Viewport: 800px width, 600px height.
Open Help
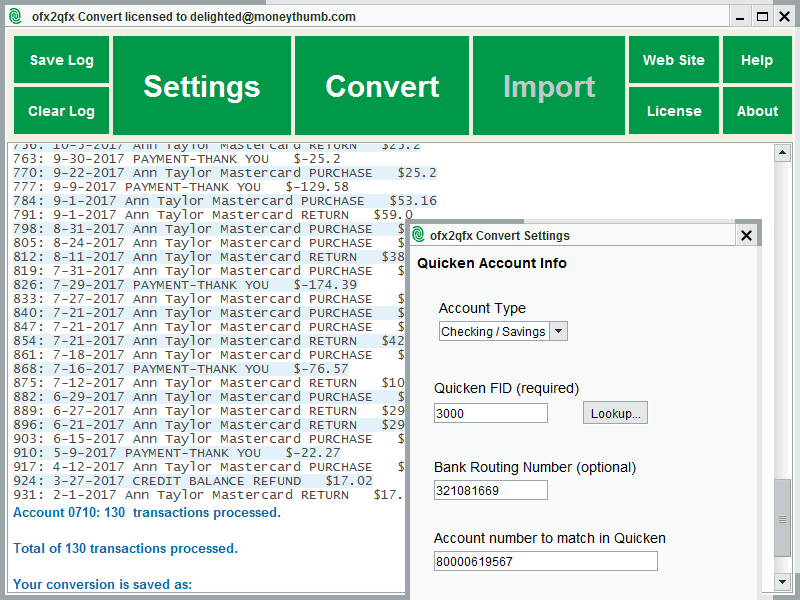click(757, 60)
